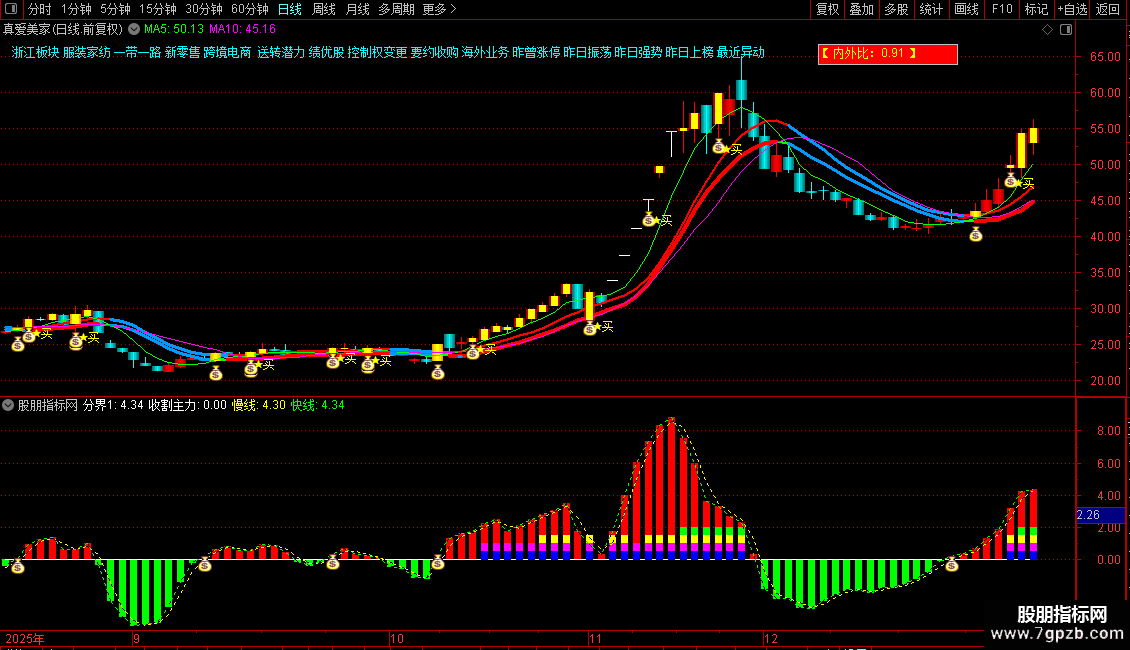Image resolution: width=1130 pixels, height=650 pixels.
Task: Switch to the 周线 weekly tab
Action: tap(324, 9)
